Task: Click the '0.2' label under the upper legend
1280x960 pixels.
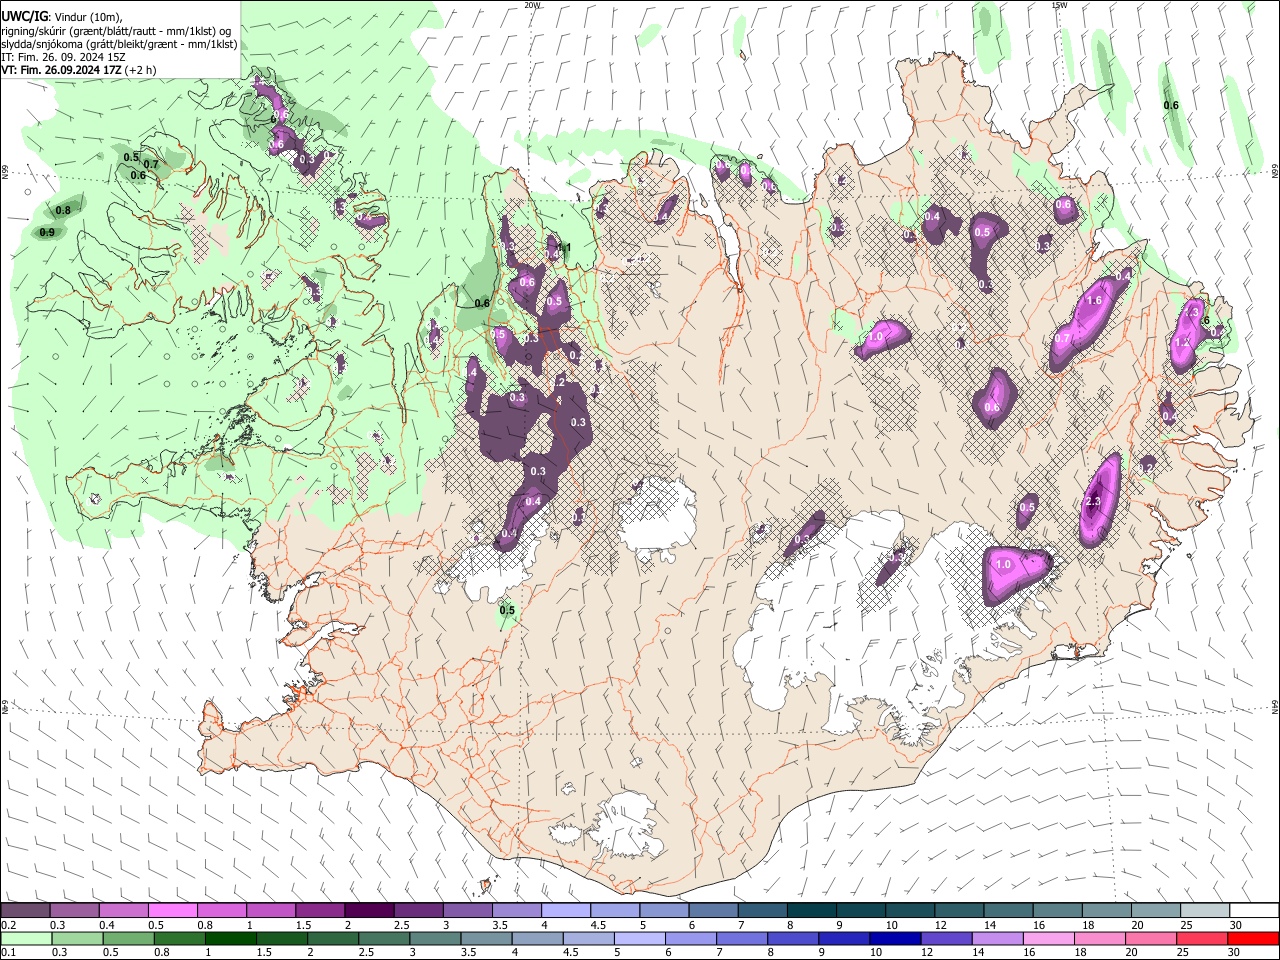Action: [8, 925]
